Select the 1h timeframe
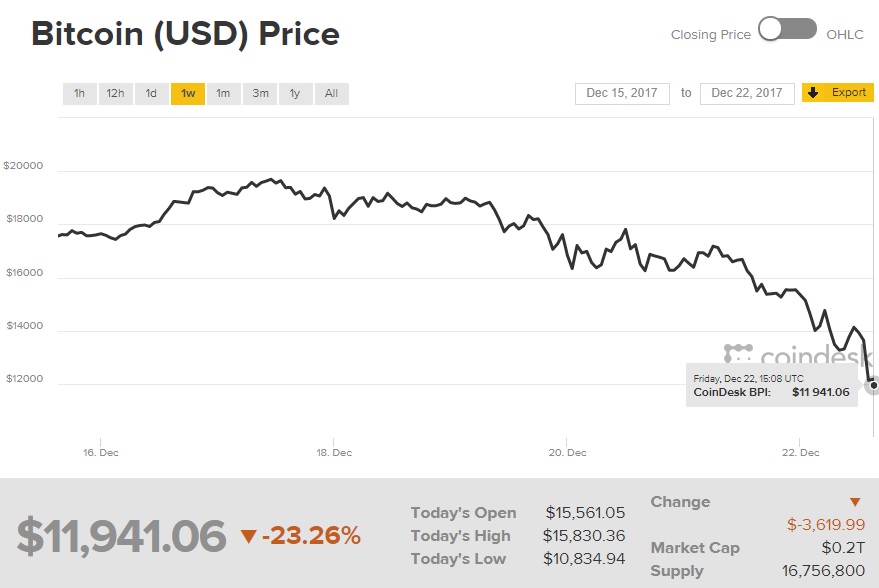 [79, 93]
